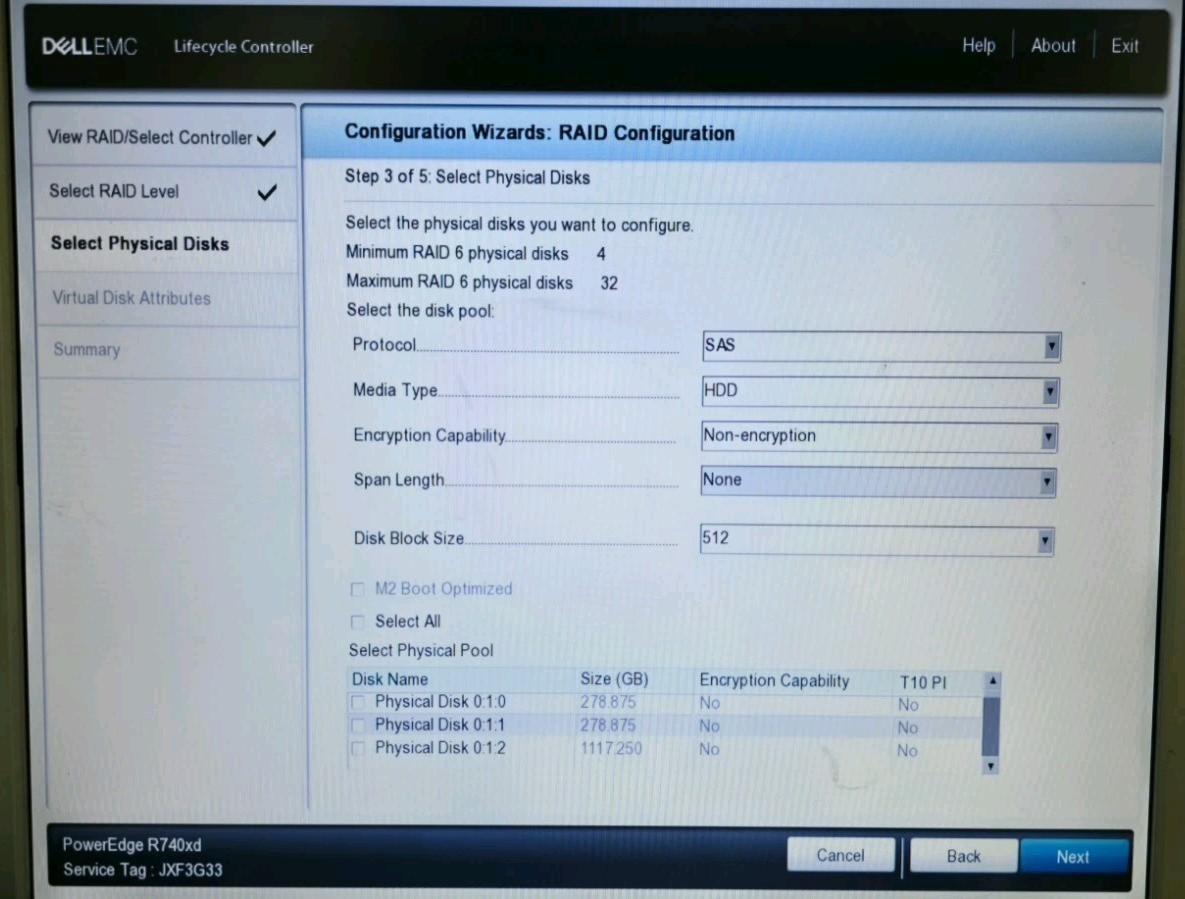Click the Protocol dropdown arrow
This screenshot has height=899, width=1185.
pos(1051,346)
